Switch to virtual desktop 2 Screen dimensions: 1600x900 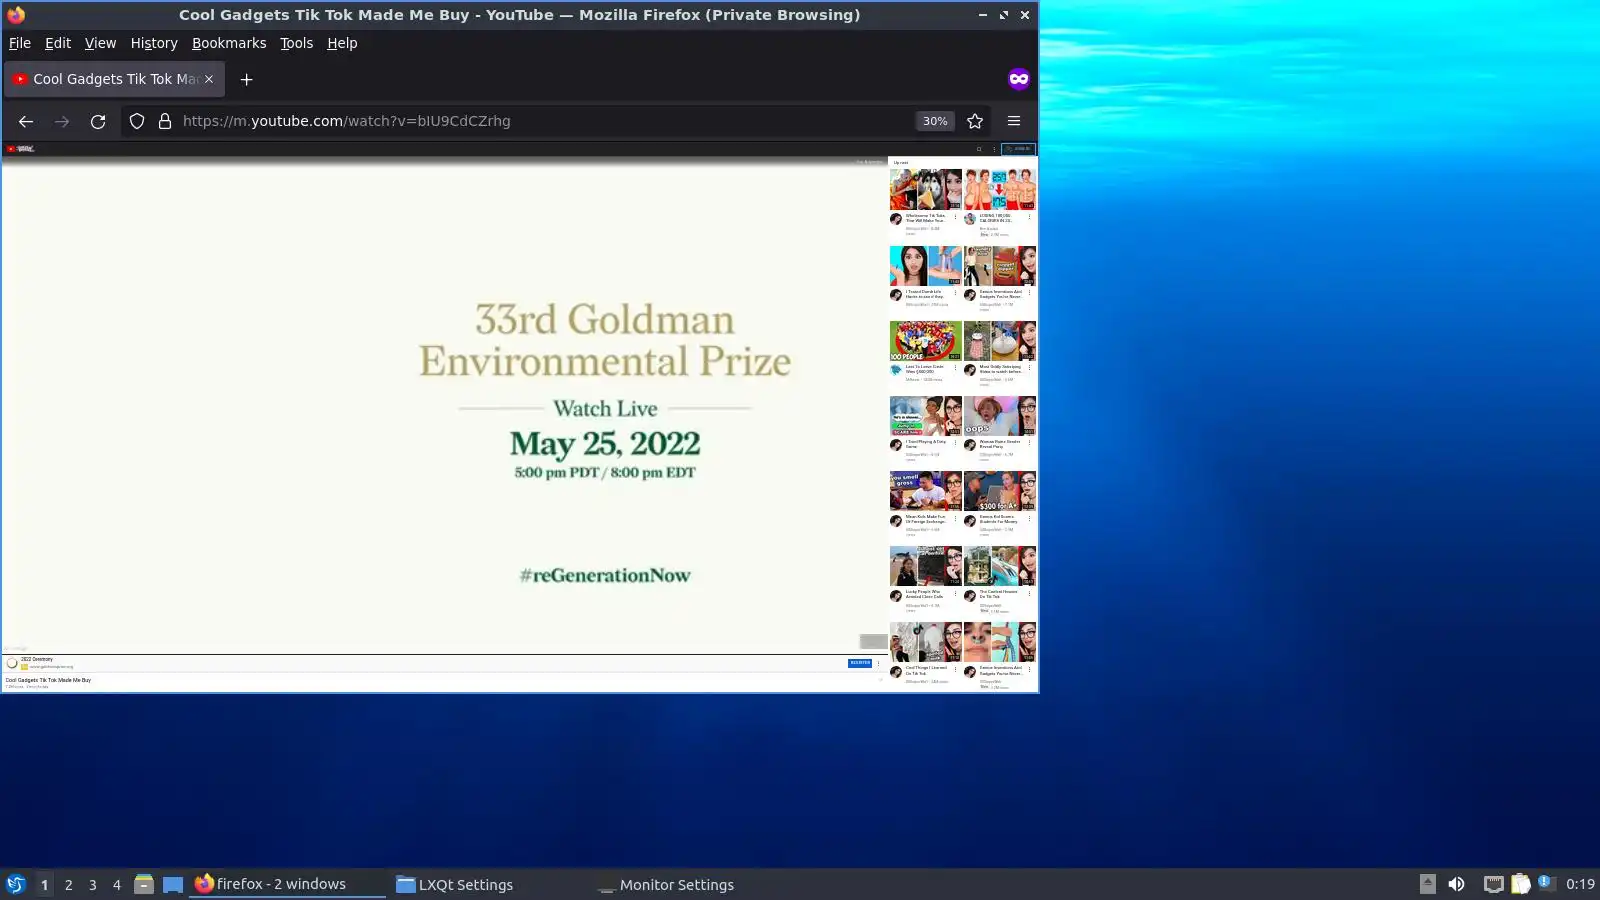pyautogui.click(x=68, y=885)
